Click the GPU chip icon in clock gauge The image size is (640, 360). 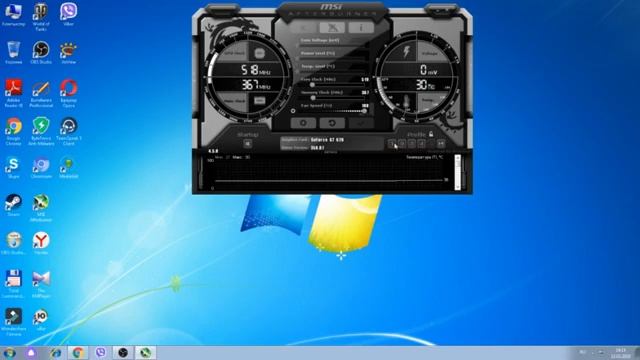(x=260, y=53)
